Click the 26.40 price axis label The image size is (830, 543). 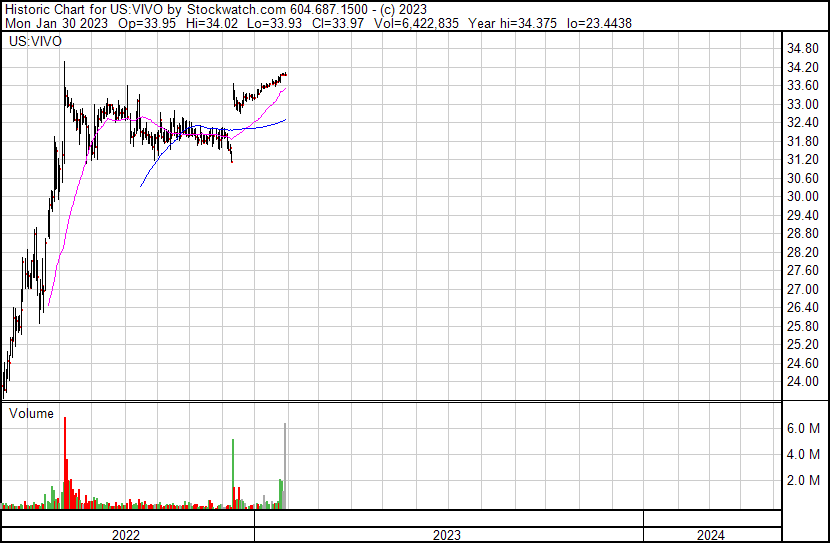coord(803,307)
